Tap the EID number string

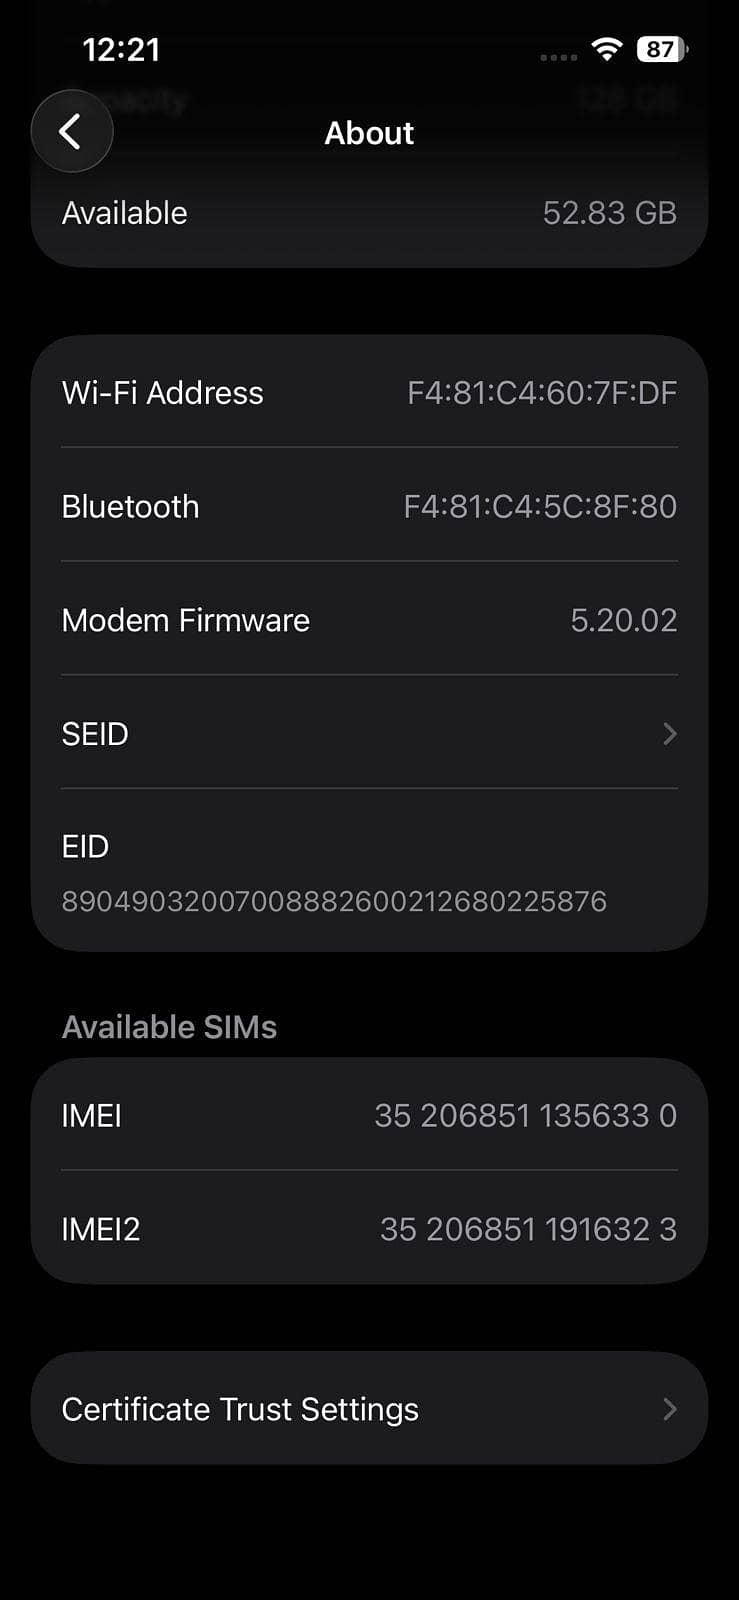tap(334, 901)
